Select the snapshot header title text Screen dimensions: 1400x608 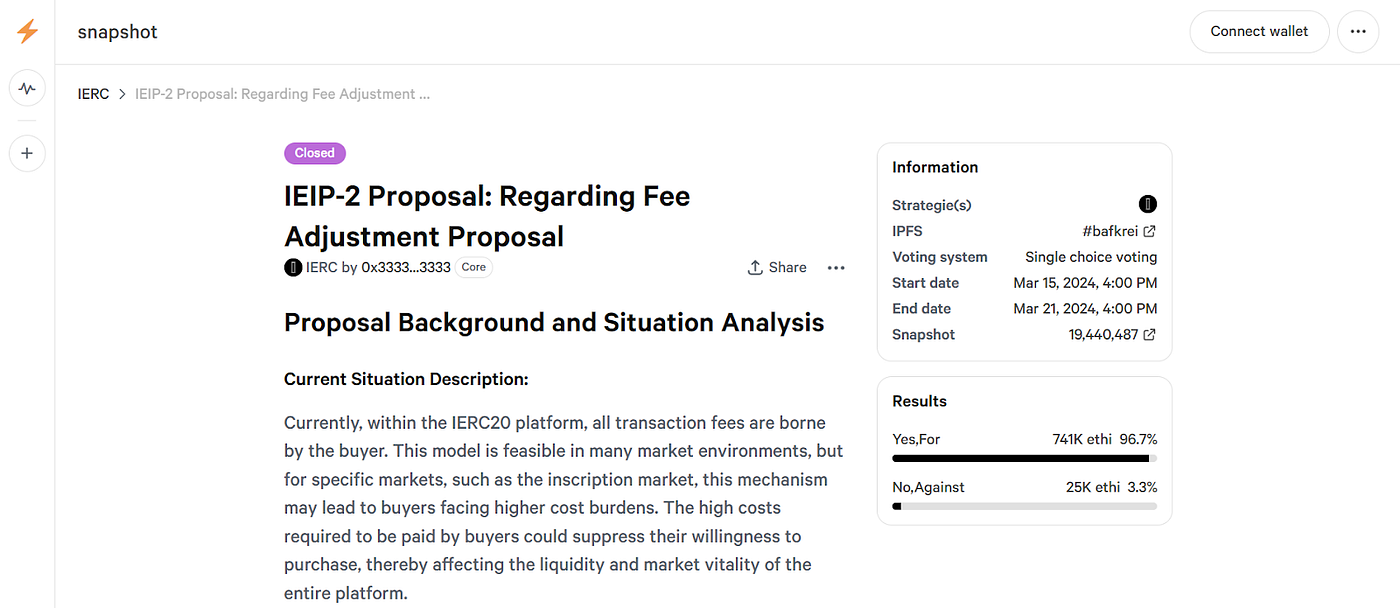(x=118, y=32)
